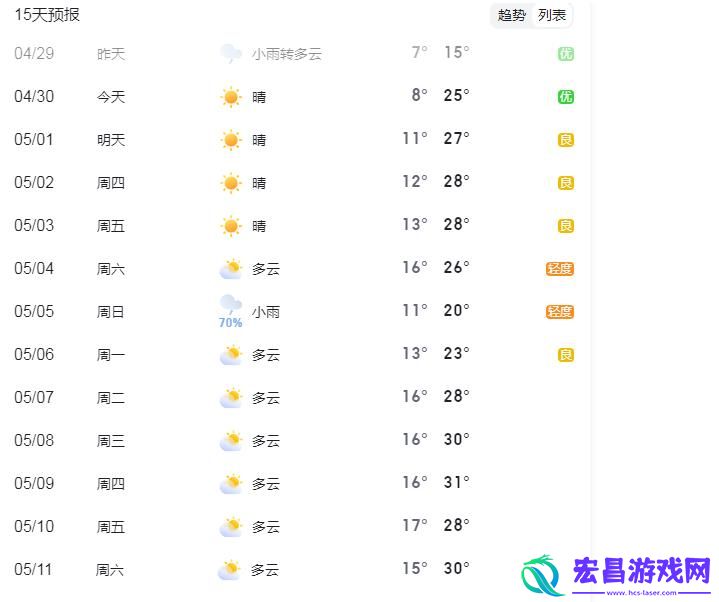Select the 05/05 date text
This screenshot has width=719, height=602.
click(x=34, y=311)
